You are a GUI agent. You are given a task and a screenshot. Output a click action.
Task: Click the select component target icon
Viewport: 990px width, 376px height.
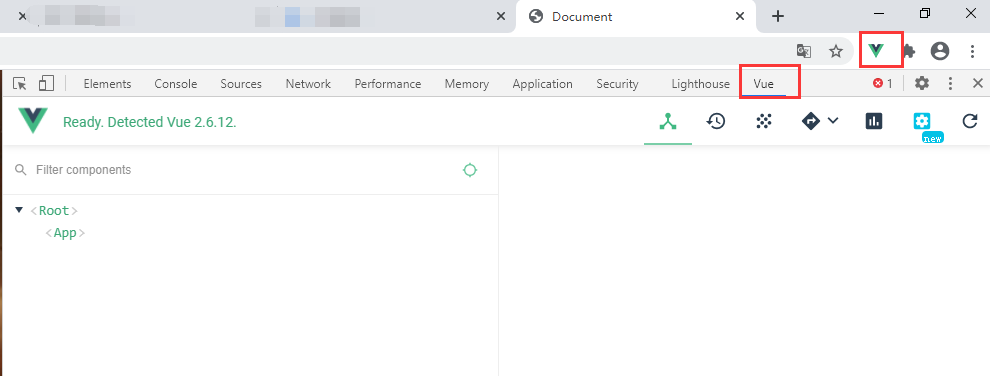[470, 170]
